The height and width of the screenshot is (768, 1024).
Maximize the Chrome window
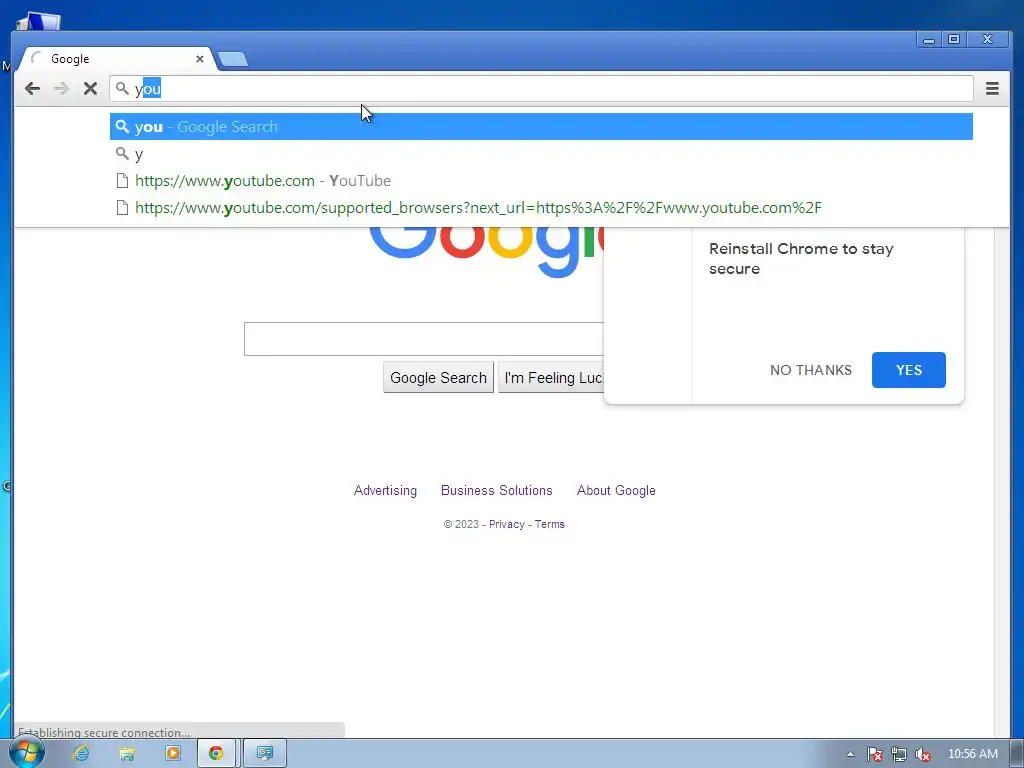[953, 40]
